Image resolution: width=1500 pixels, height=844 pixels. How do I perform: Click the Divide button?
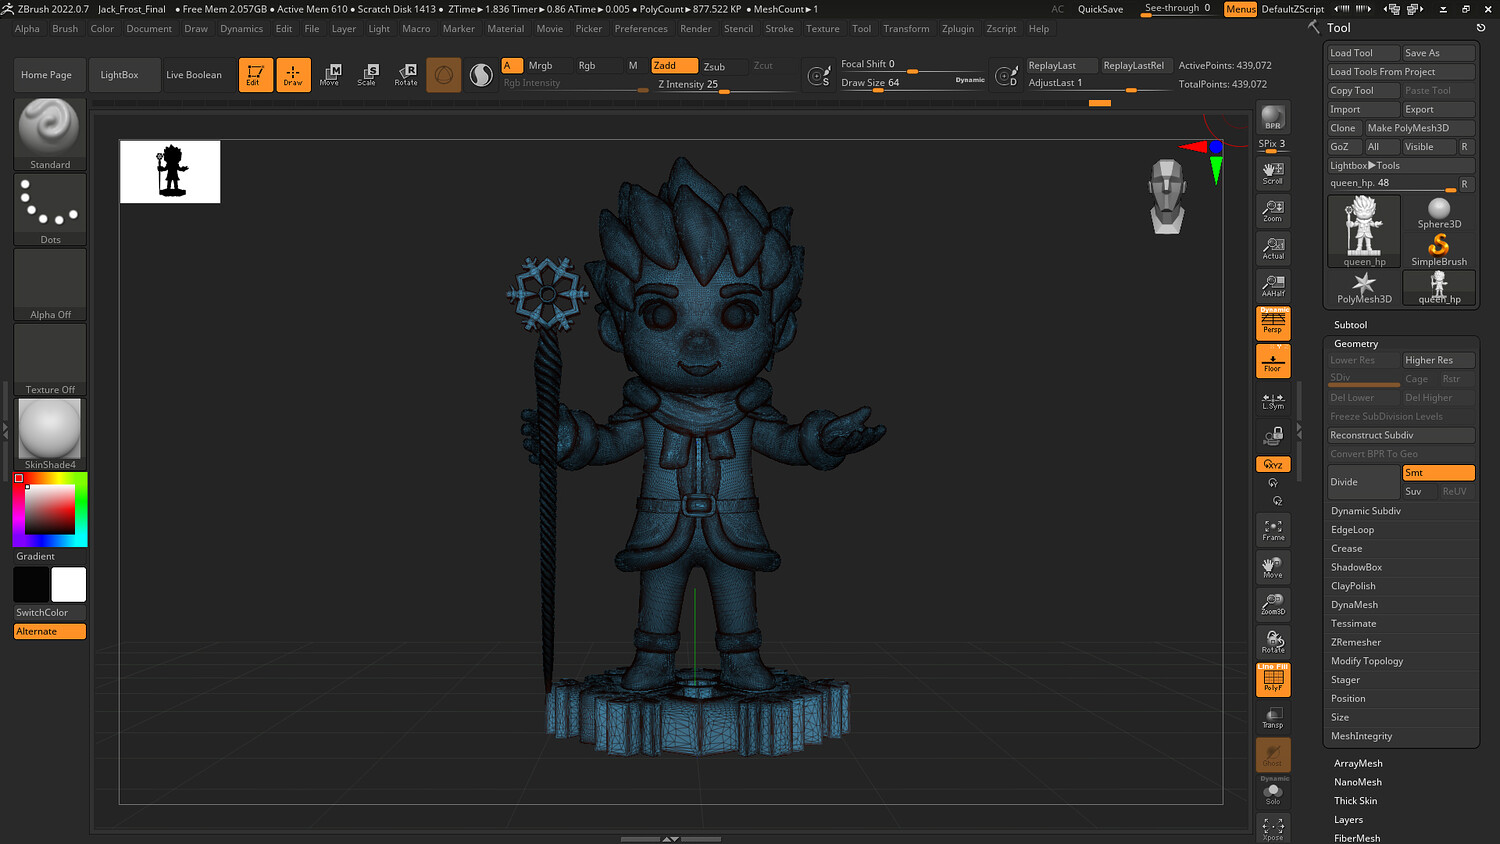[x=1363, y=482]
